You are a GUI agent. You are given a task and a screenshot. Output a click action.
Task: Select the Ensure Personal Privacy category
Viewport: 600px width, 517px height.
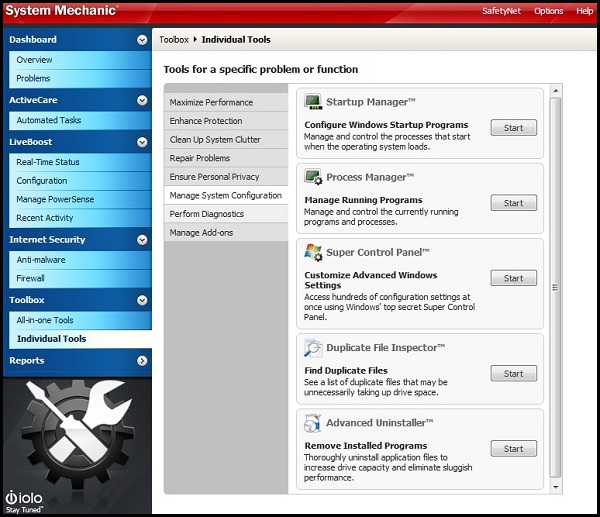pyautogui.click(x=226, y=177)
